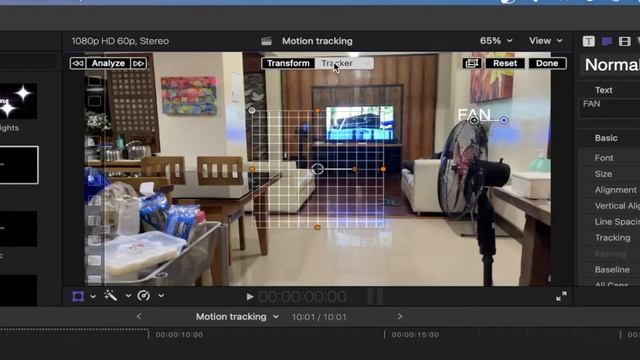
Task: Click the tracker source icon beside Reset
Action: pos(472,63)
